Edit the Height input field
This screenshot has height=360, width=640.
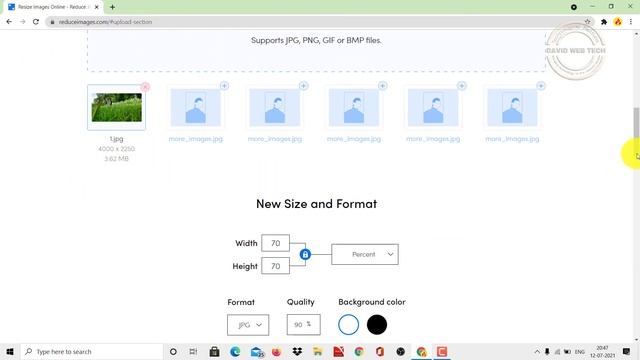click(x=276, y=266)
